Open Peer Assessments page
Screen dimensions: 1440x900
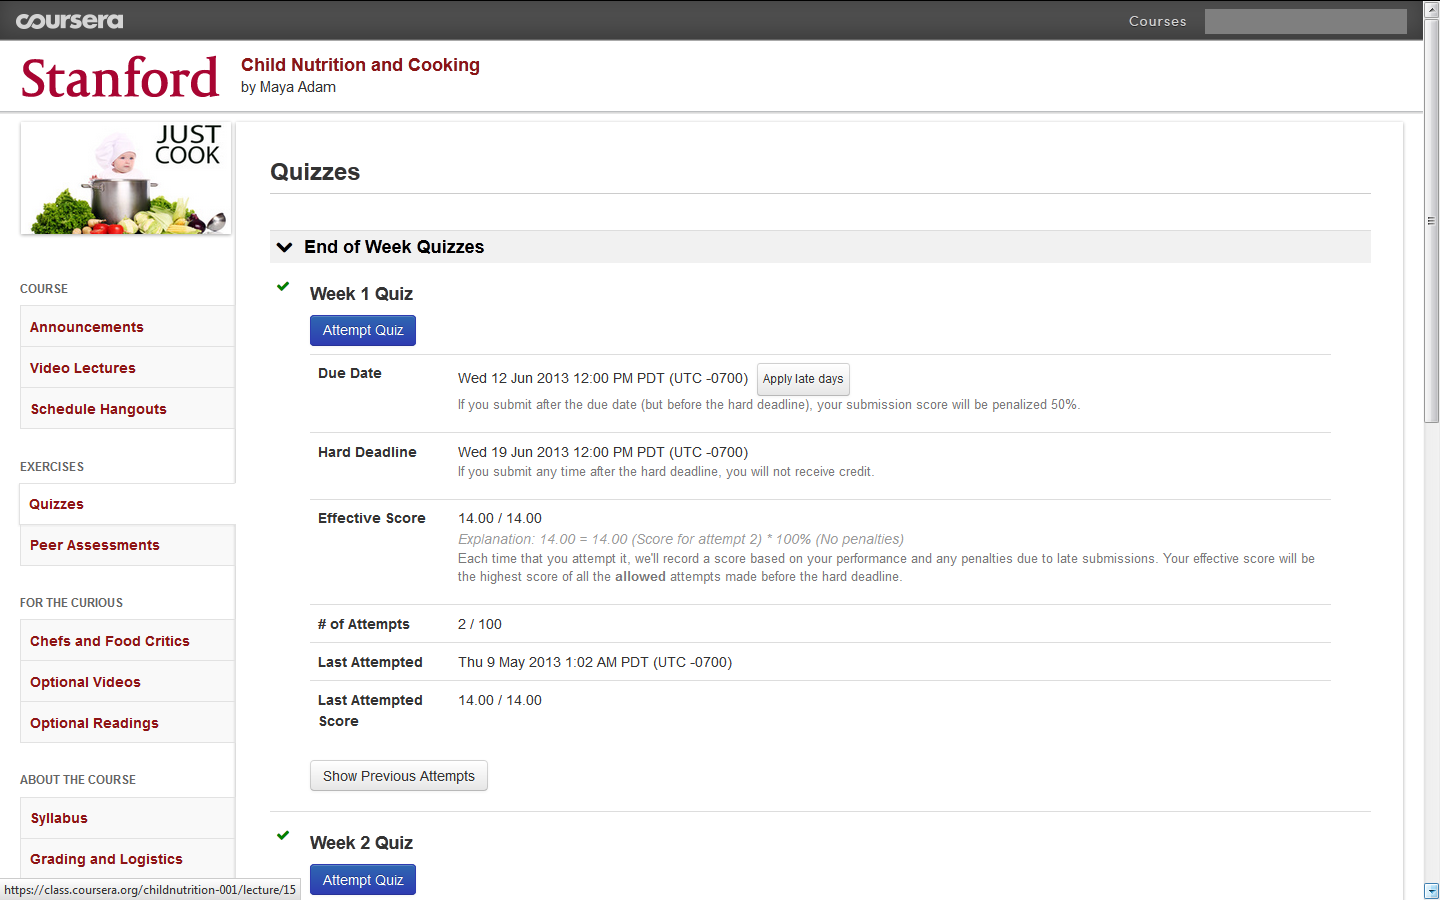tap(127, 545)
